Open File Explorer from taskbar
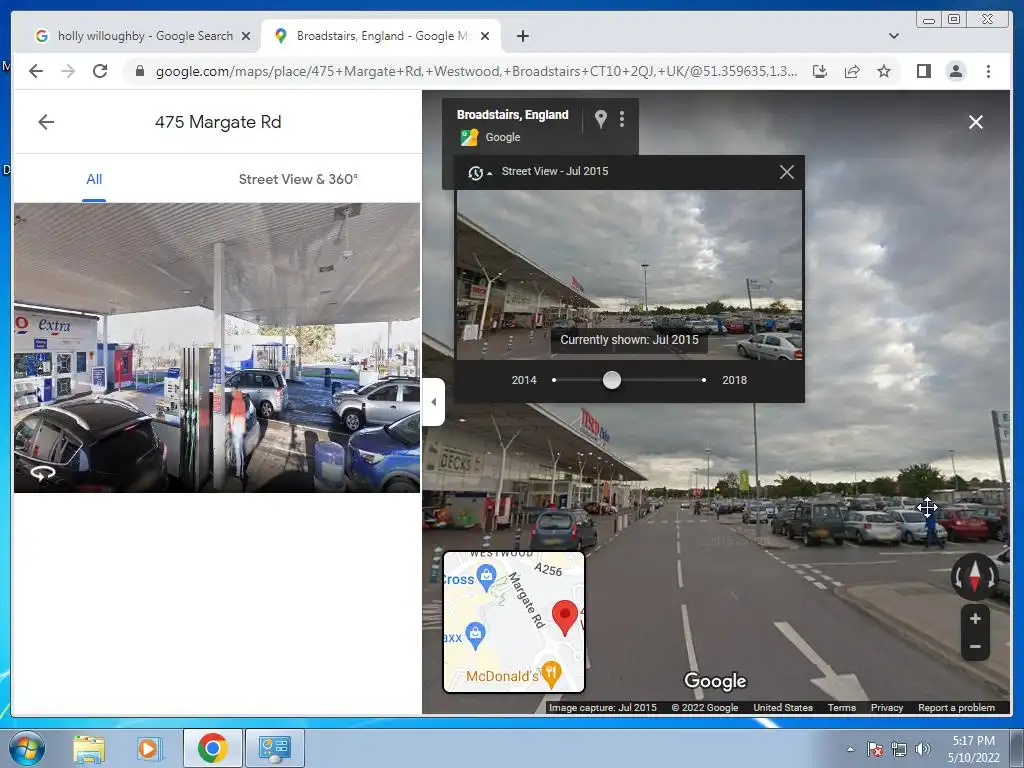This screenshot has height=768, width=1024. click(x=89, y=748)
